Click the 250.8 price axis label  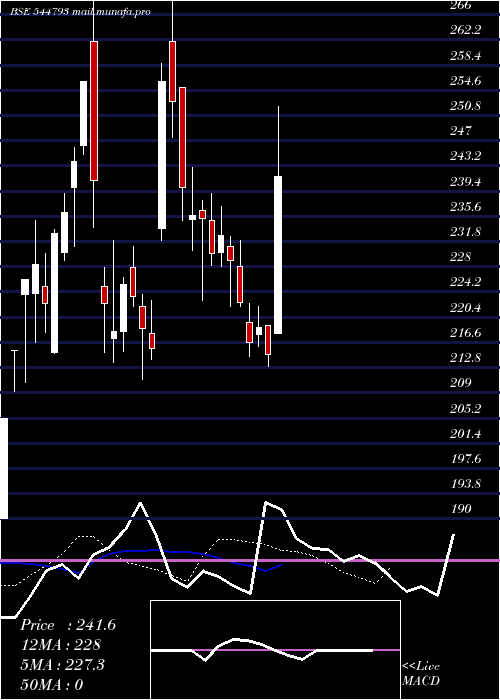(466, 106)
